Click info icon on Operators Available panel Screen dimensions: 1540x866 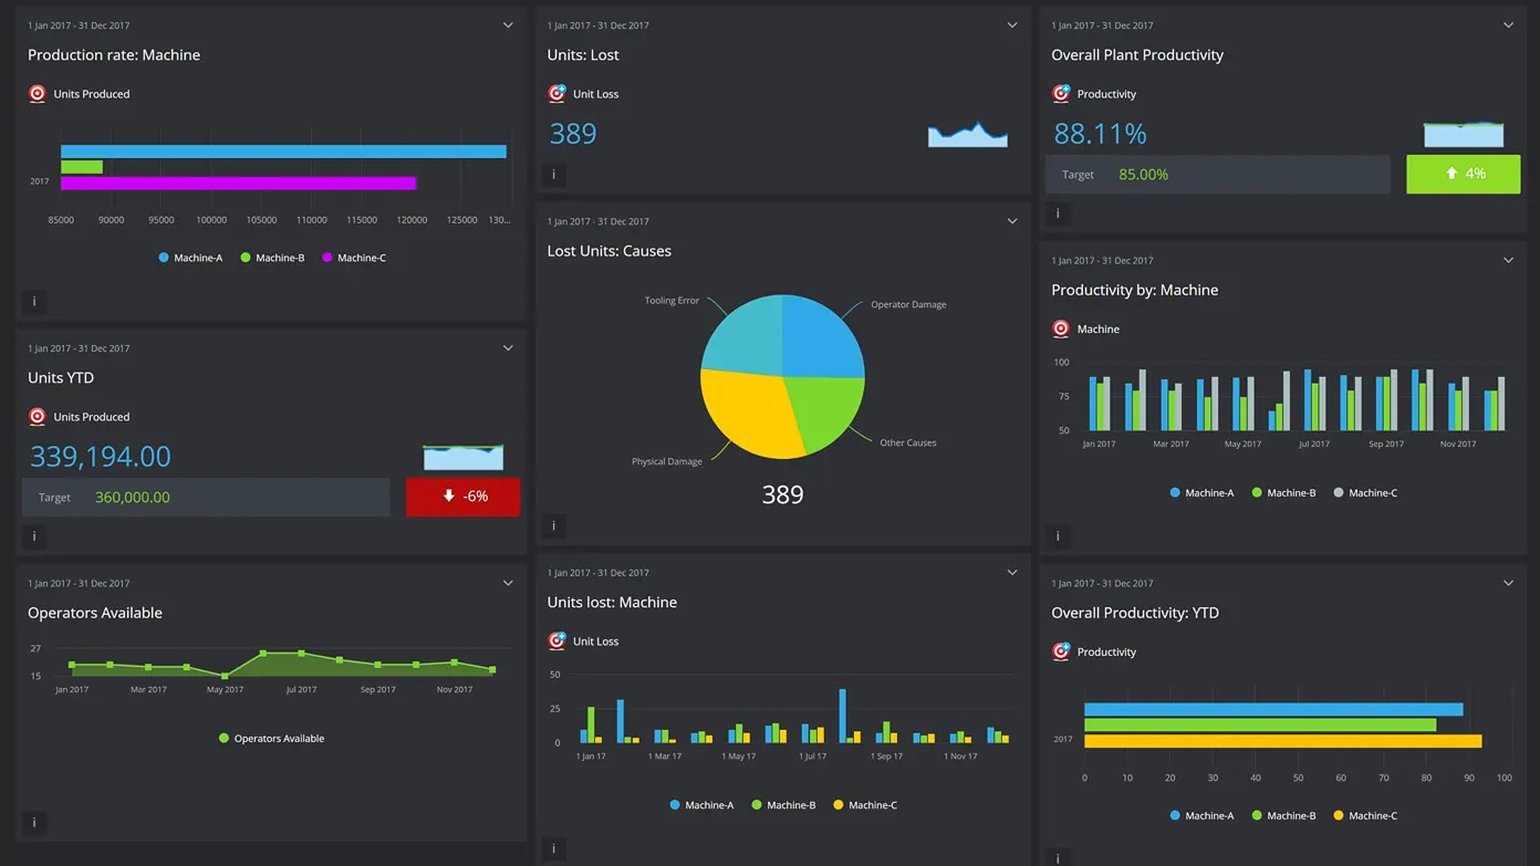click(34, 822)
